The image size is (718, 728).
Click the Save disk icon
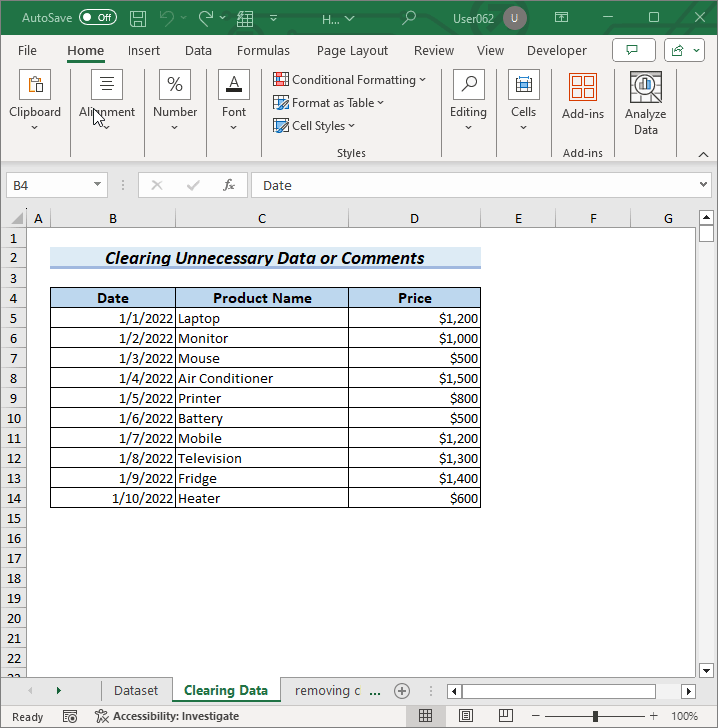(x=138, y=18)
